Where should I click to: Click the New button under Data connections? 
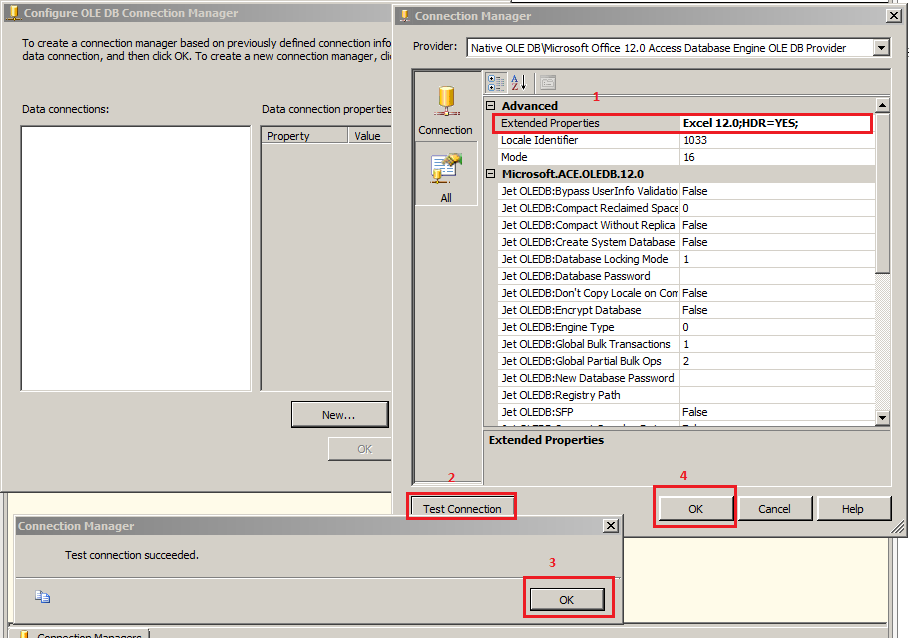coord(339,414)
